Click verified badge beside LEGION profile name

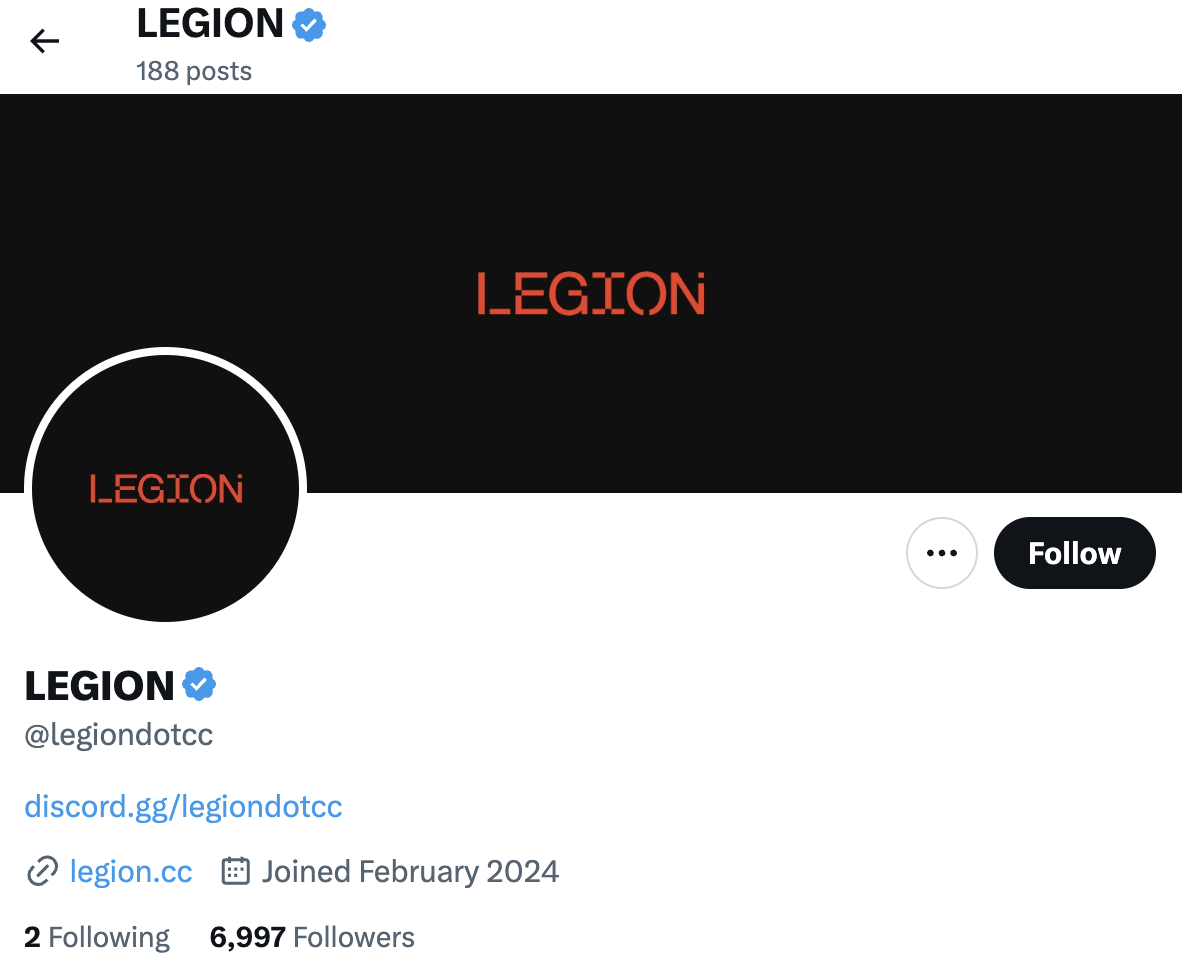(x=200, y=685)
